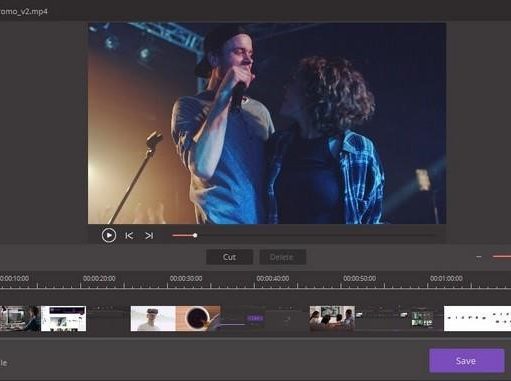The height and width of the screenshot is (381, 511).
Task: Skip to the next frame marker icon
Action: pos(149,236)
